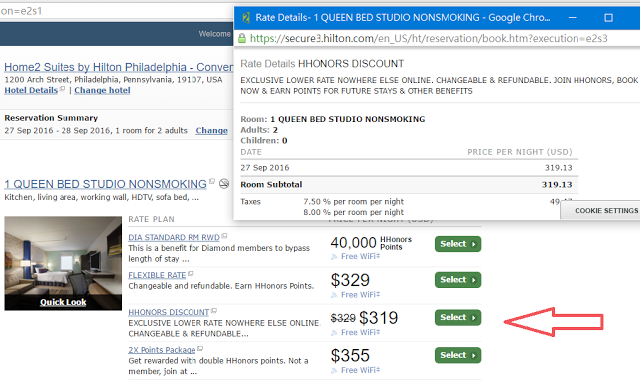This screenshot has height=388, width=640.
Task: Select the 40,000 HHonors Points rate
Action: (x=458, y=244)
